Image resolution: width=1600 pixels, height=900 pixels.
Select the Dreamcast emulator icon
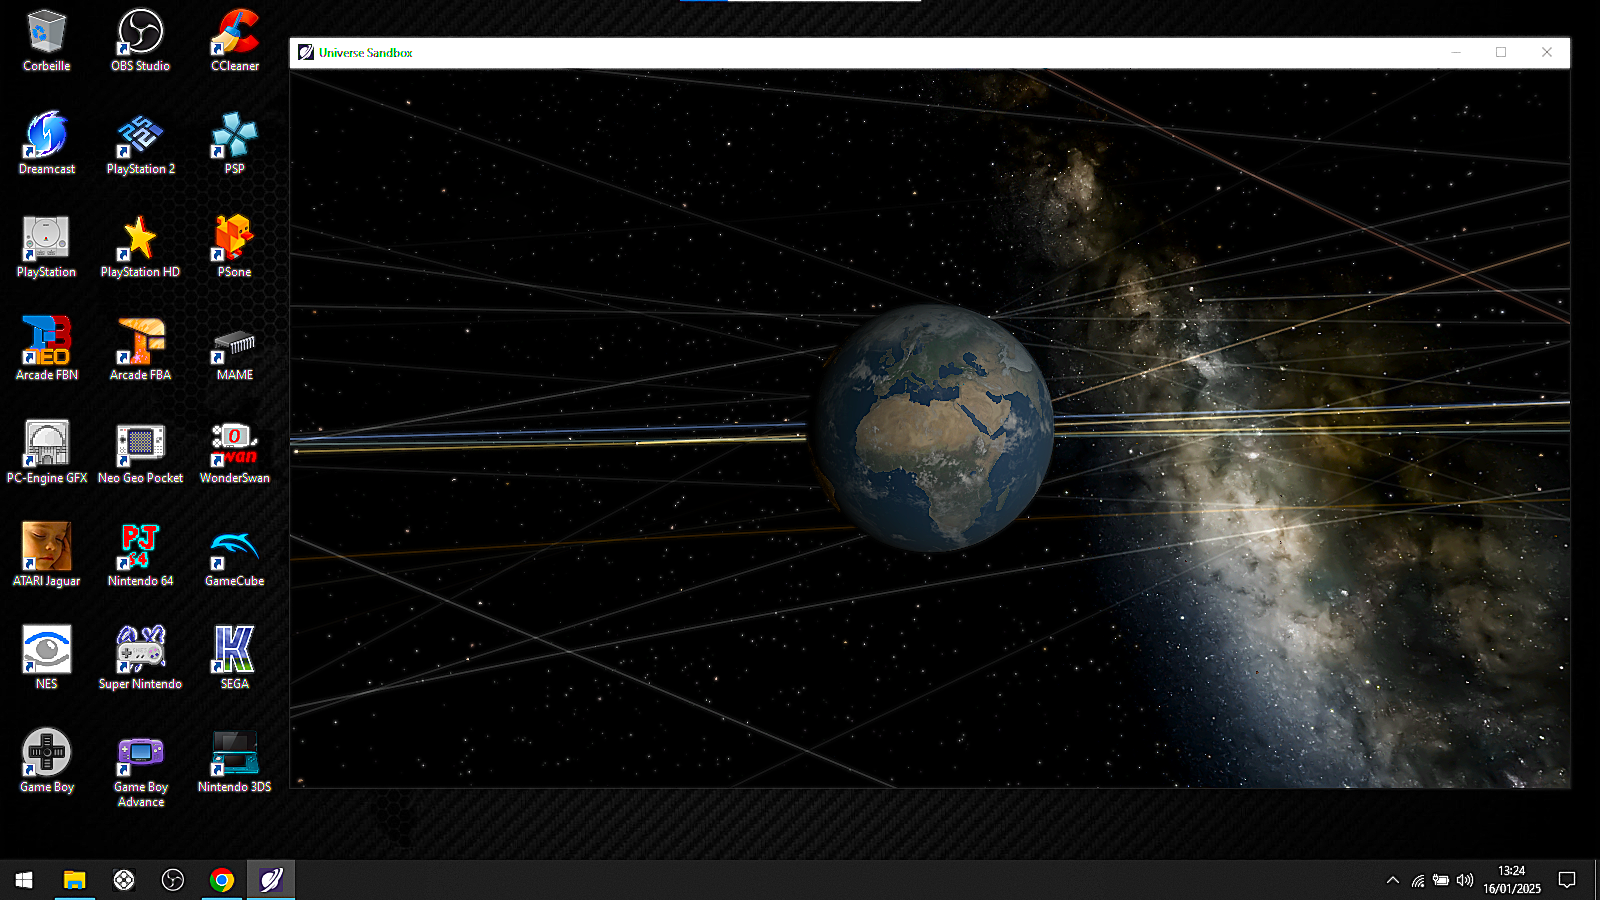pyautogui.click(x=46, y=143)
